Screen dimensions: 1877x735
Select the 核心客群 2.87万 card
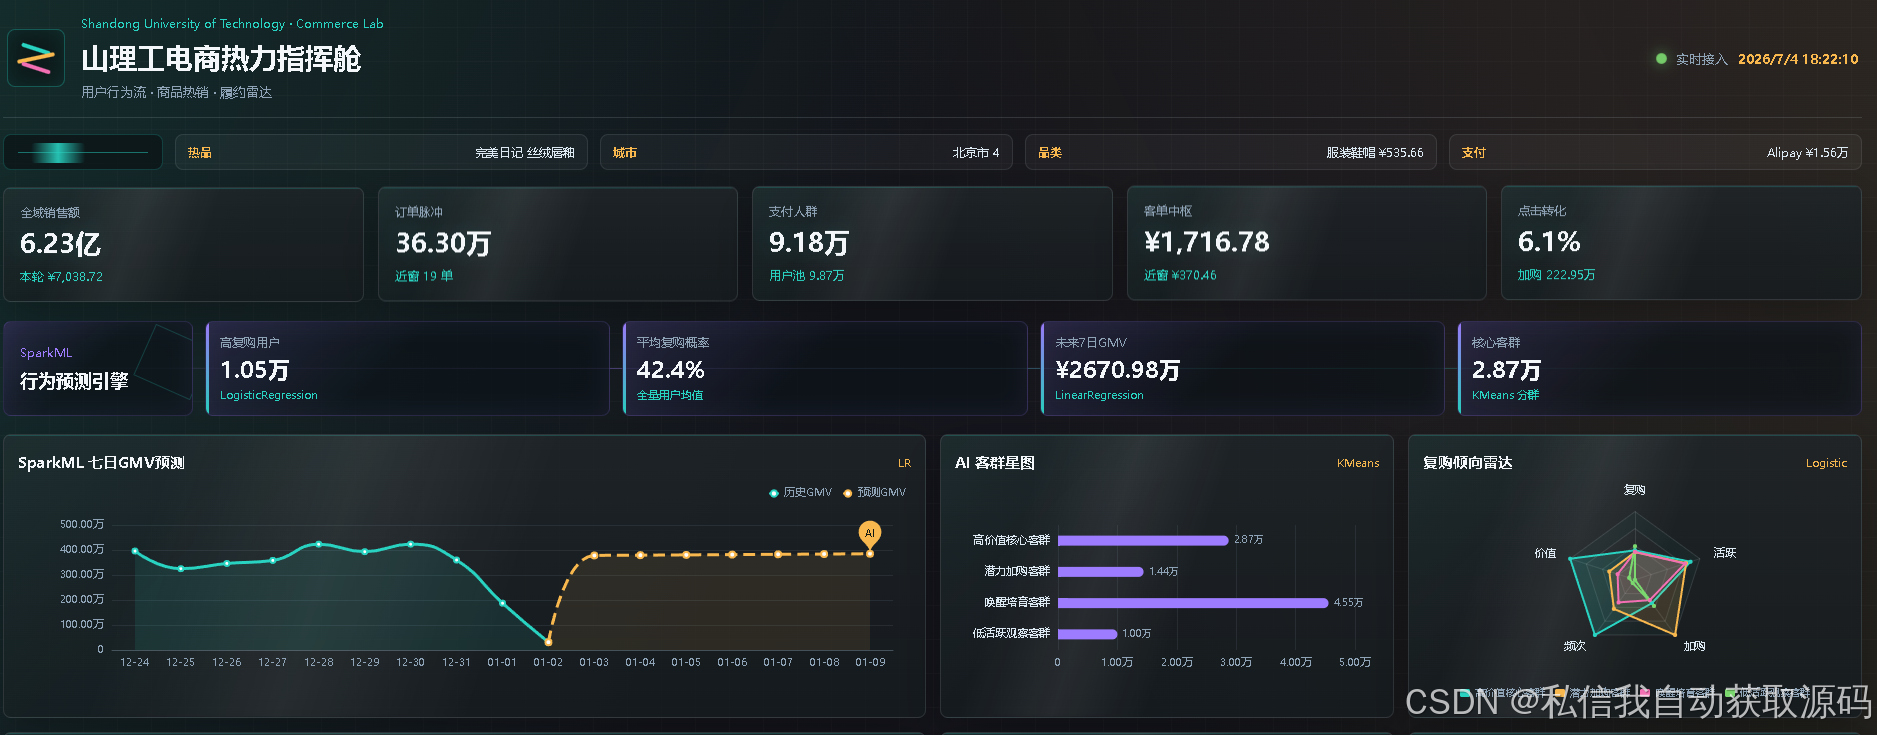1660,368
